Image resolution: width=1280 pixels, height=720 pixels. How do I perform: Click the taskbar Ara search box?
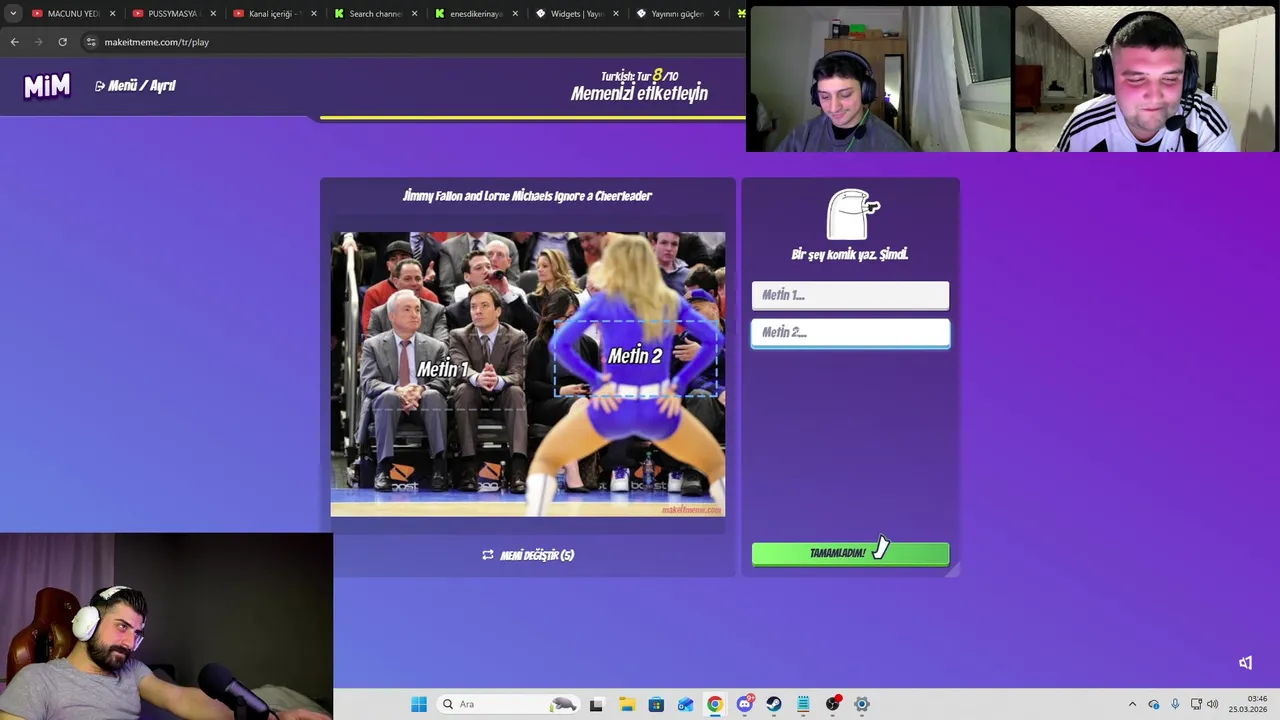(508, 704)
